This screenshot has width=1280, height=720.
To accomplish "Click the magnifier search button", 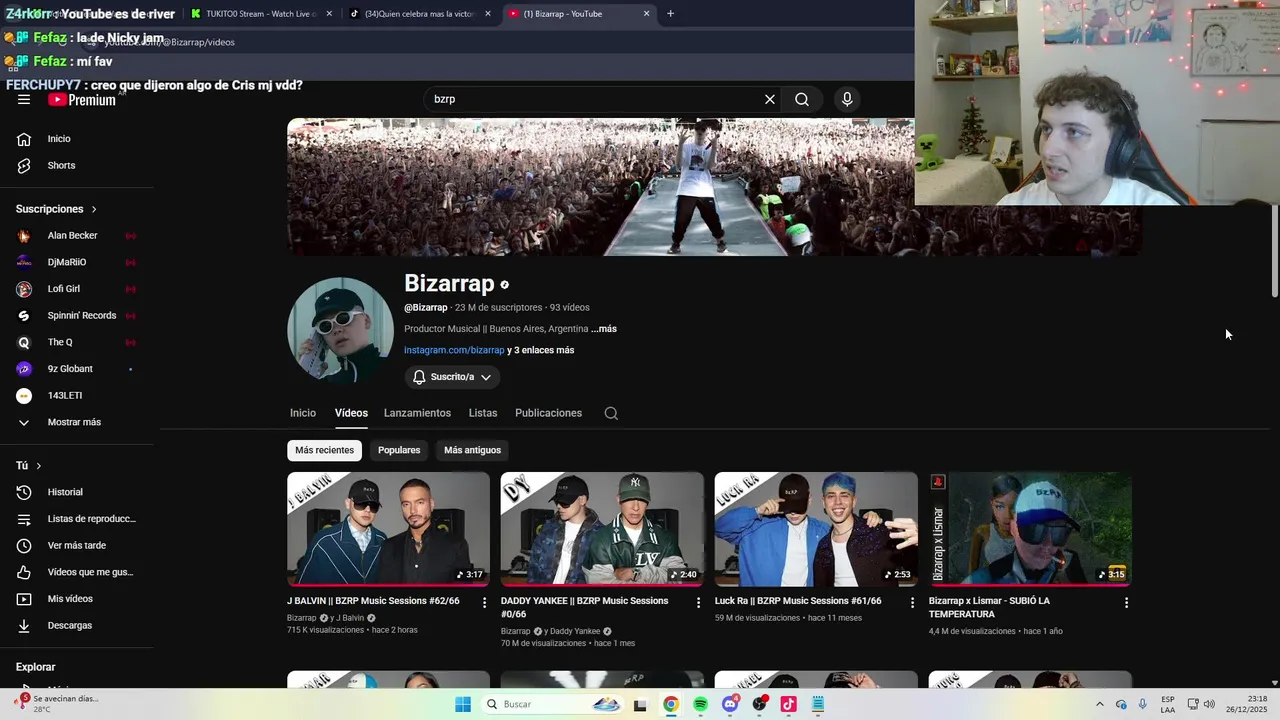I will tap(802, 99).
